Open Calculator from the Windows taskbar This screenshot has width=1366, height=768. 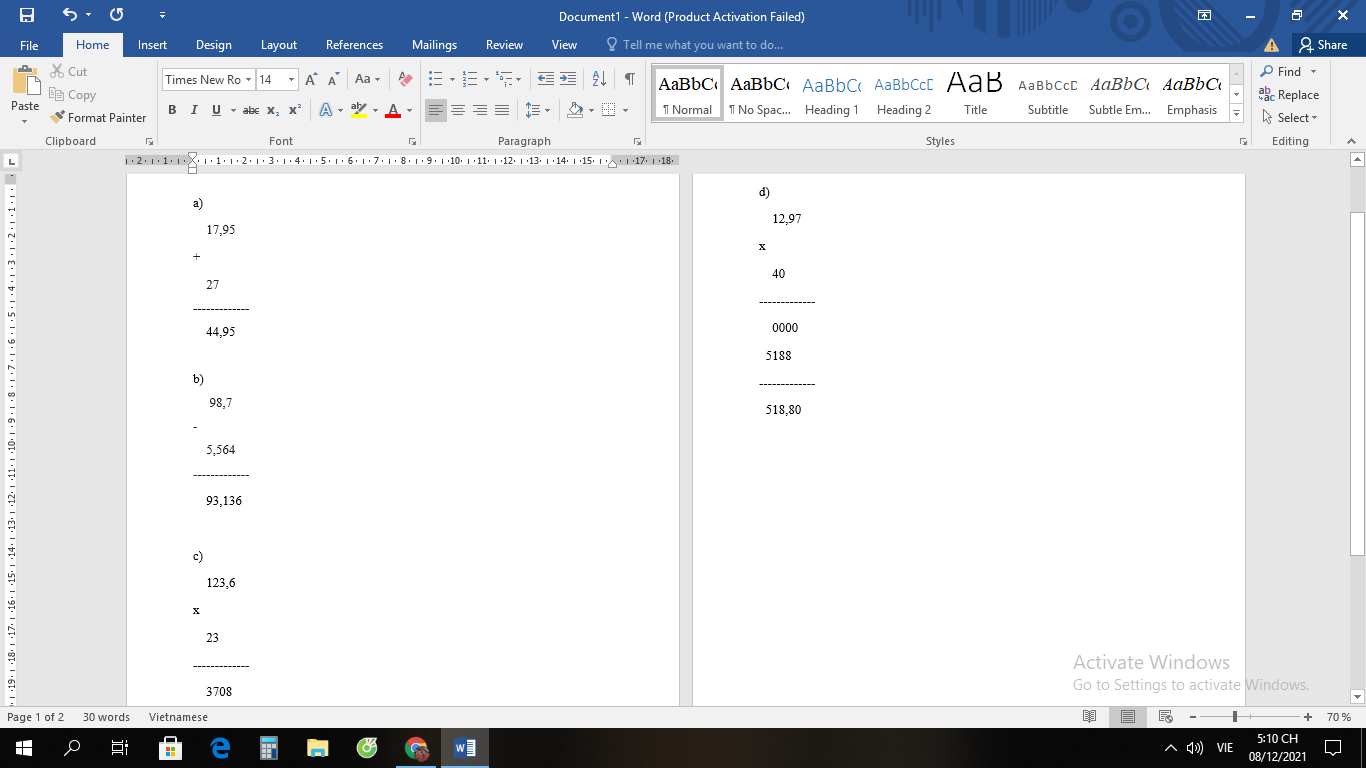(268, 748)
